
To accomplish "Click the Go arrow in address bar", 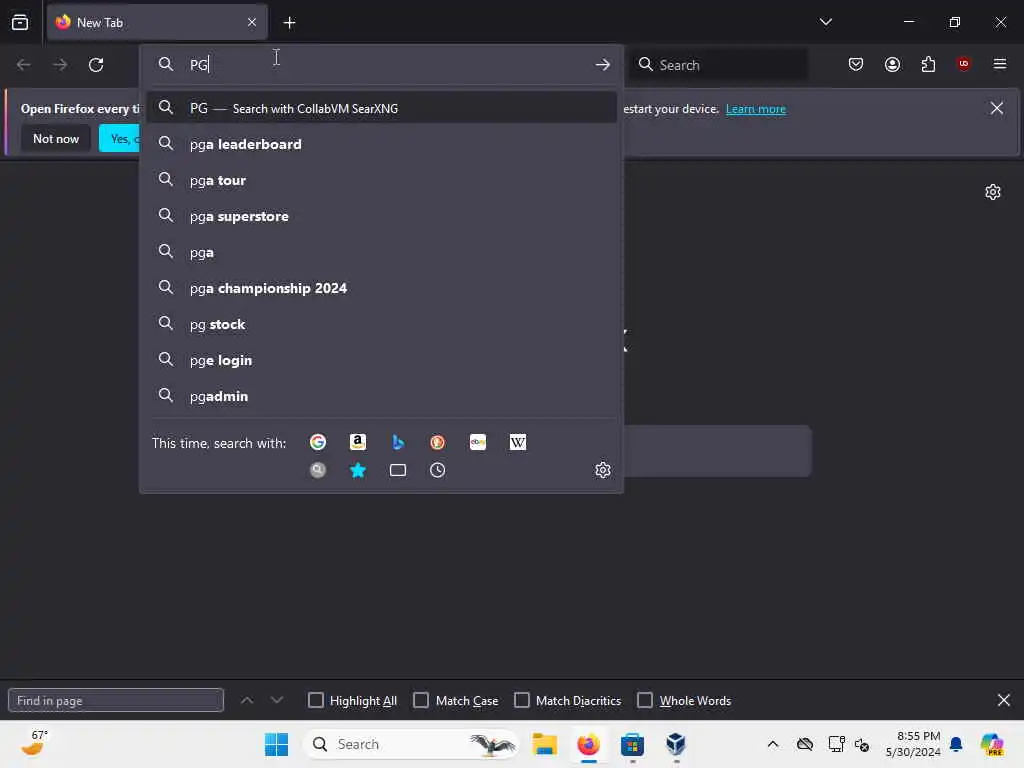I will point(603,65).
